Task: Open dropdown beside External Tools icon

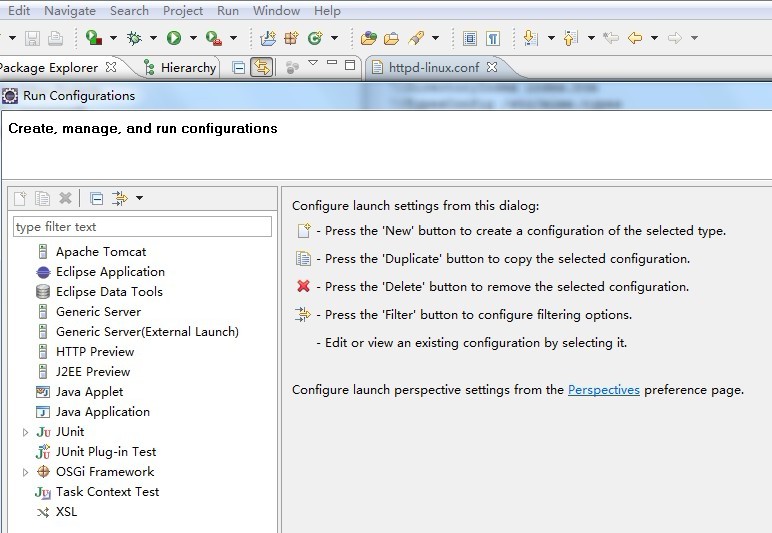Action: click(233, 38)
